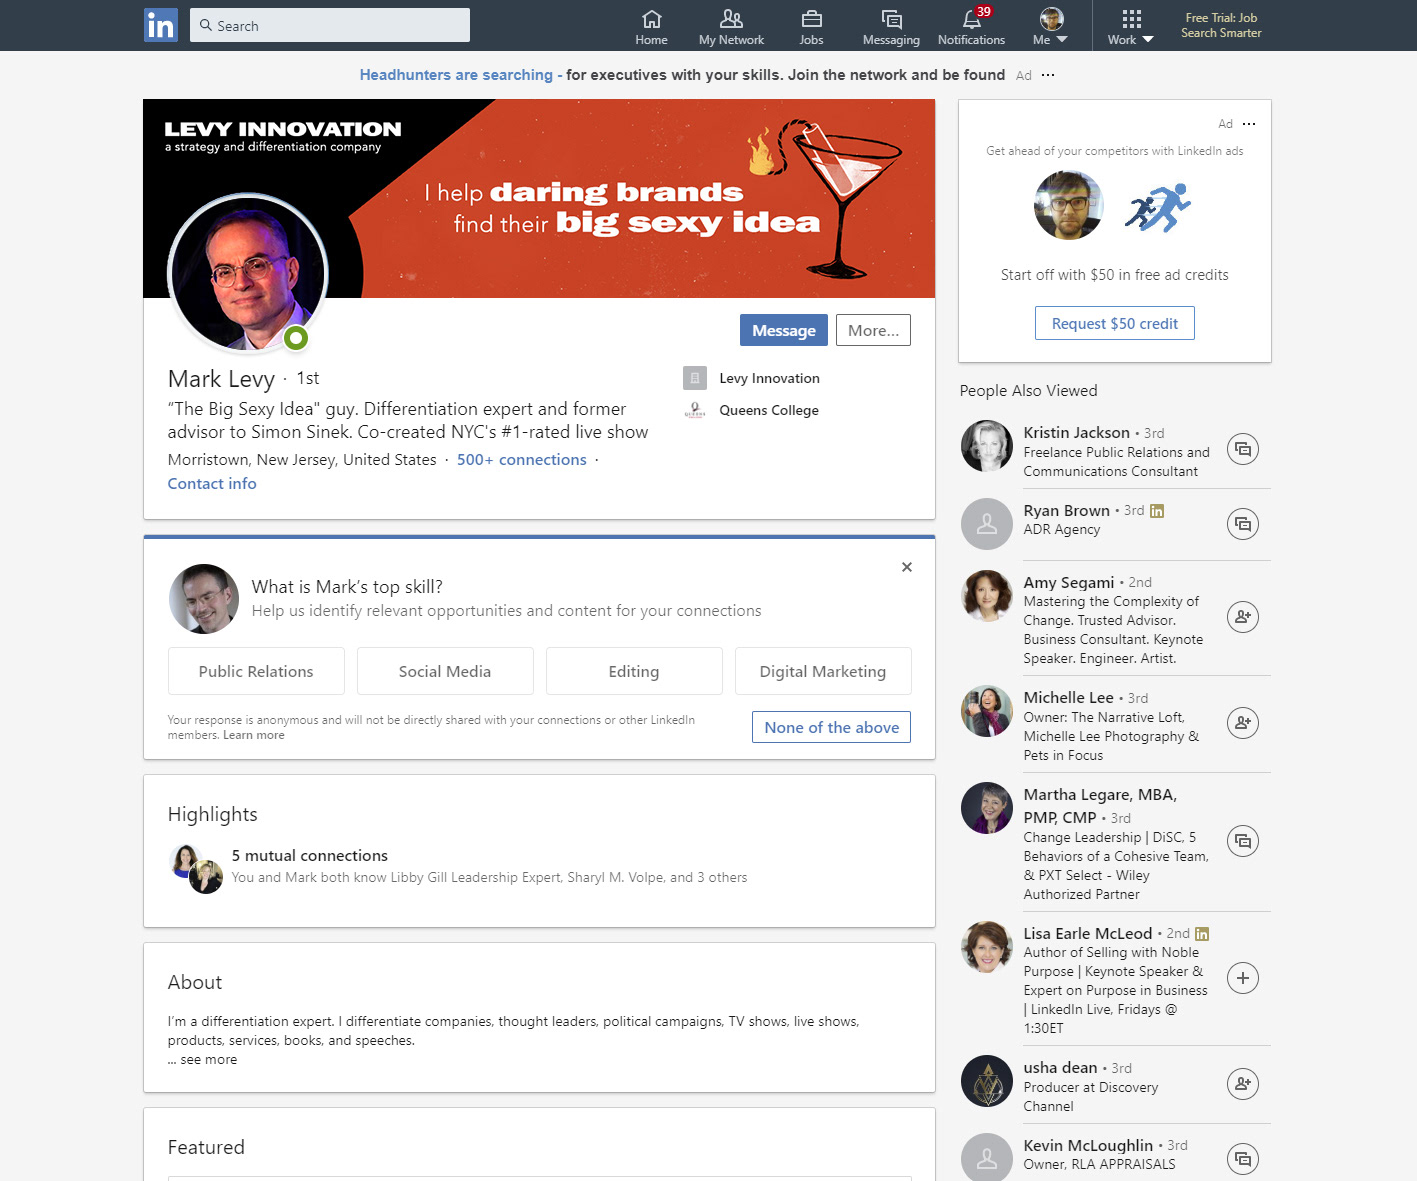Message icon next to Kristin Jackson
The height and width of the screenshot is (1181, 1417).
1243,449
